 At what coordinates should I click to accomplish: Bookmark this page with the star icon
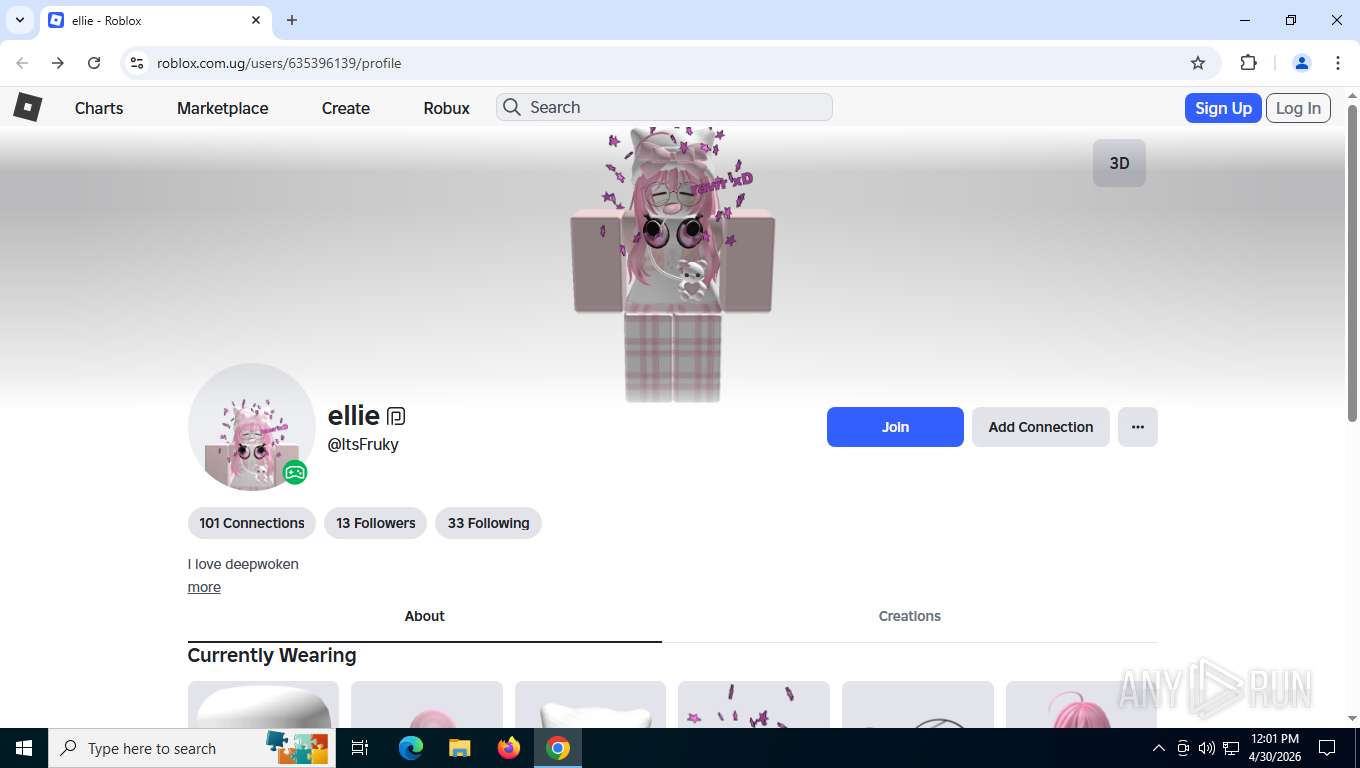point(1198,63)
